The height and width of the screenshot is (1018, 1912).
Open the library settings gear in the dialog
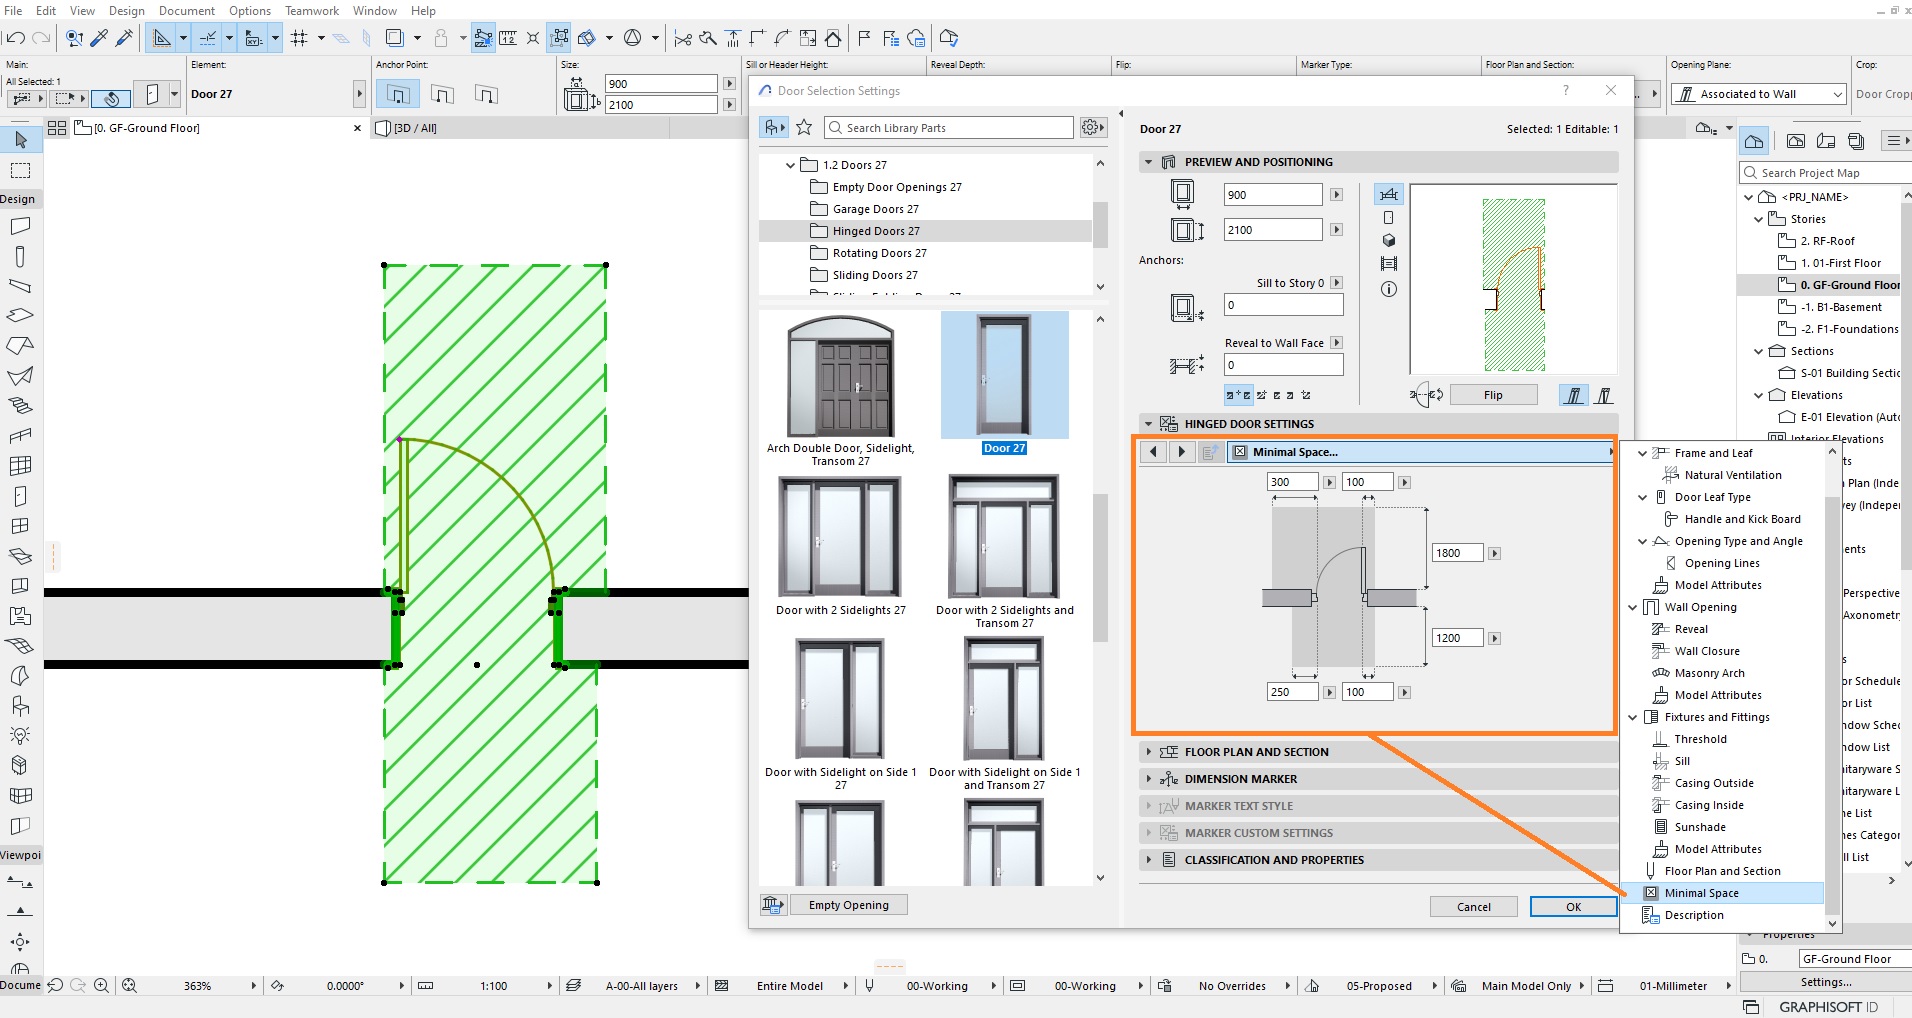pyautogui.click(x=1092, y=127)
